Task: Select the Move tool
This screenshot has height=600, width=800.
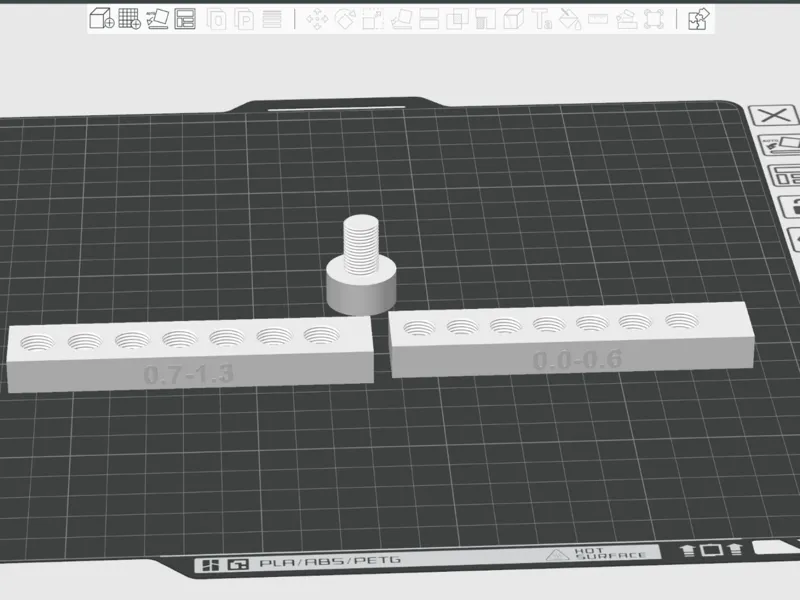Action: (x=317, y=19)
